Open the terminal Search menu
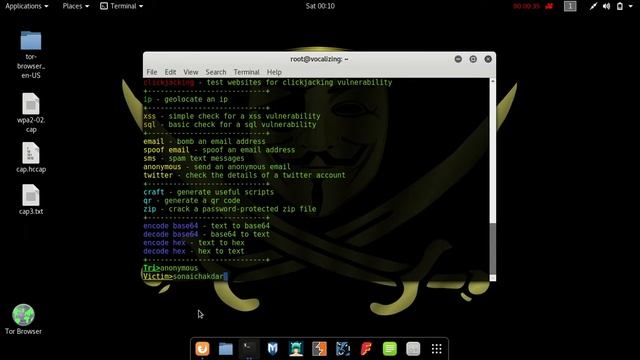This screenshot has height=360, width=640. pos(216,72)
